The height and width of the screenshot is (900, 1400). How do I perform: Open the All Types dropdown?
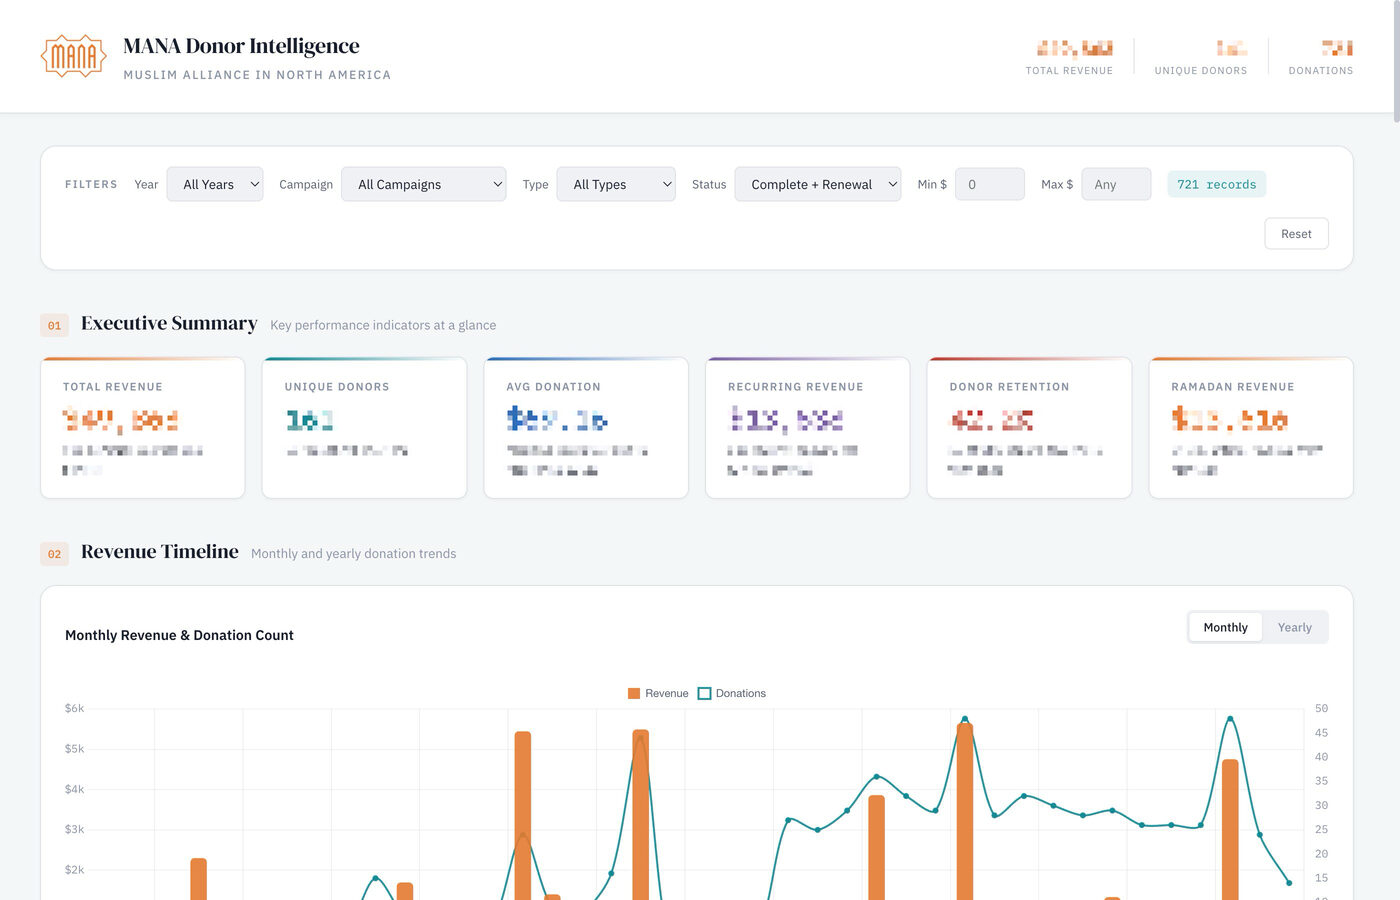coord(616,184)
